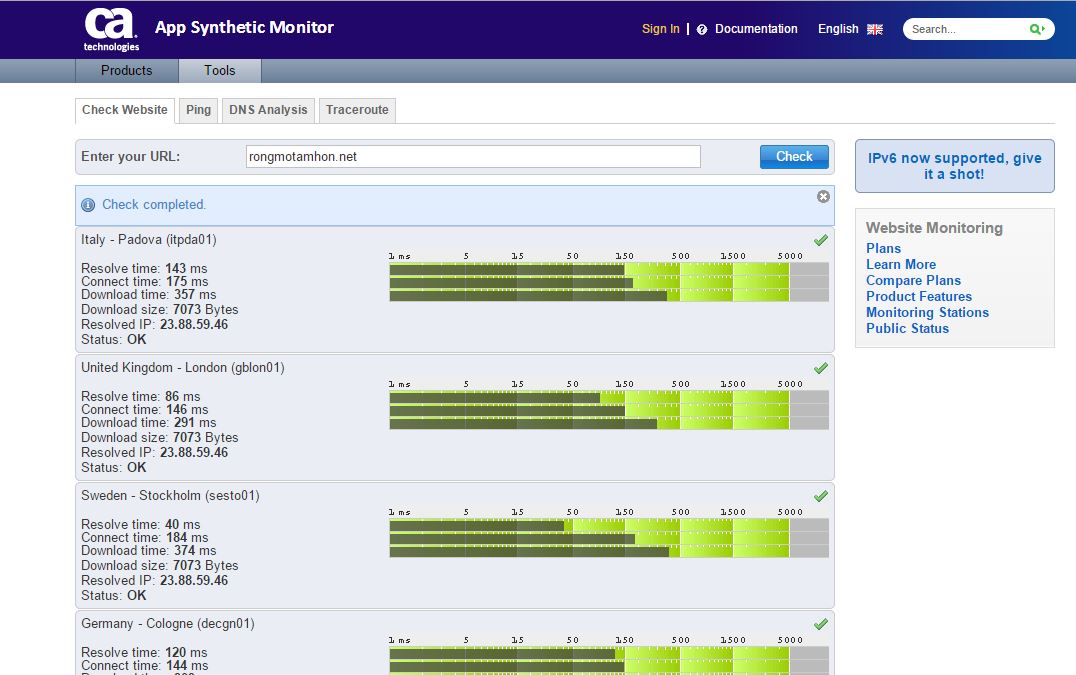
Task: Open the DNS Analysis tab
Action: tap(268, 110)
